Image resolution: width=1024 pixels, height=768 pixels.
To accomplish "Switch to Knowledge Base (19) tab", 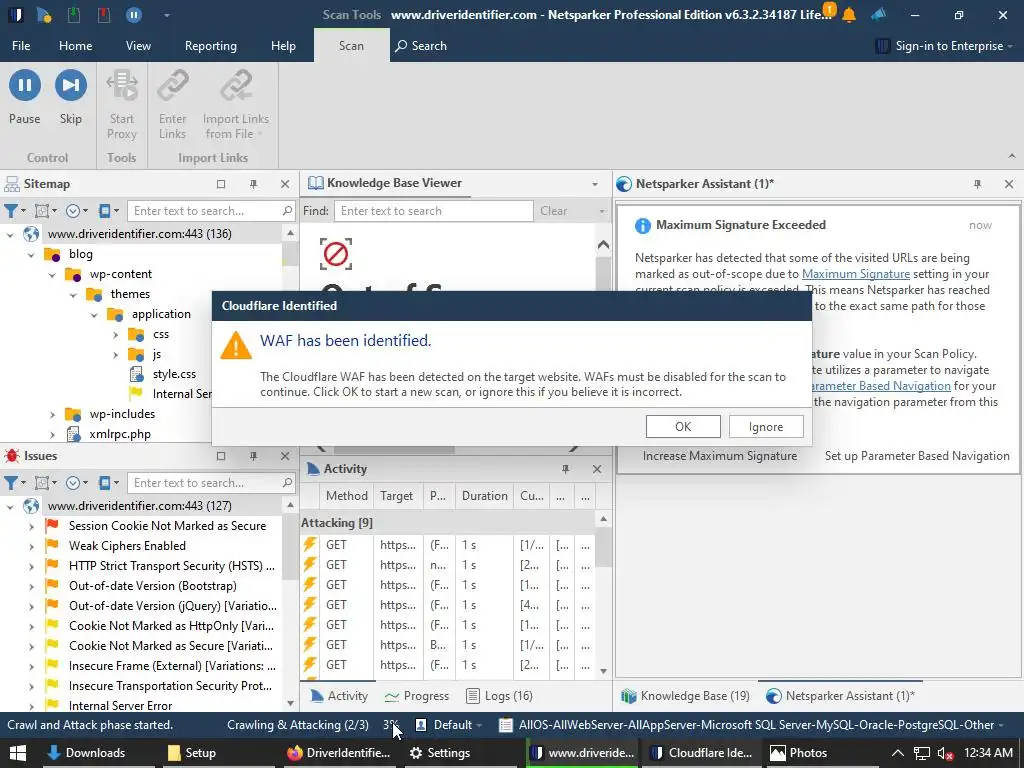I will pyautogui.click(x=686, y=696).
